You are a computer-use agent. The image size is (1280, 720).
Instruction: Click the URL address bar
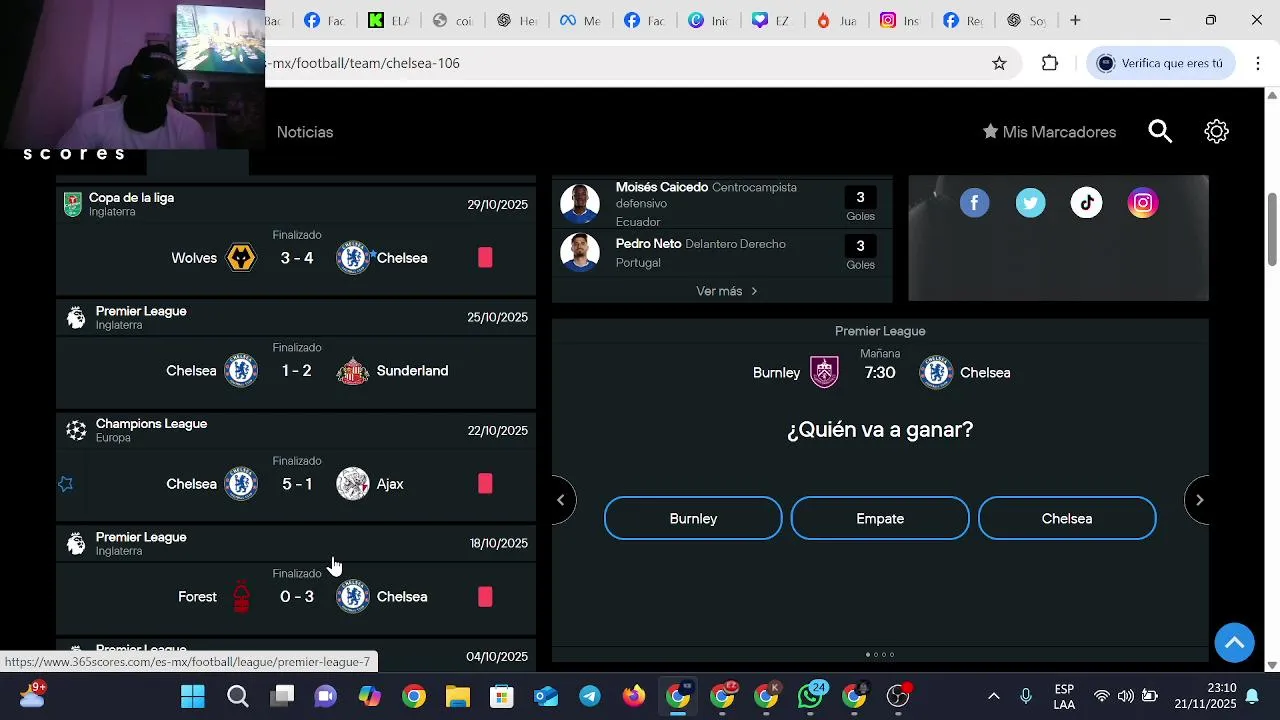[x=620, y=63]
